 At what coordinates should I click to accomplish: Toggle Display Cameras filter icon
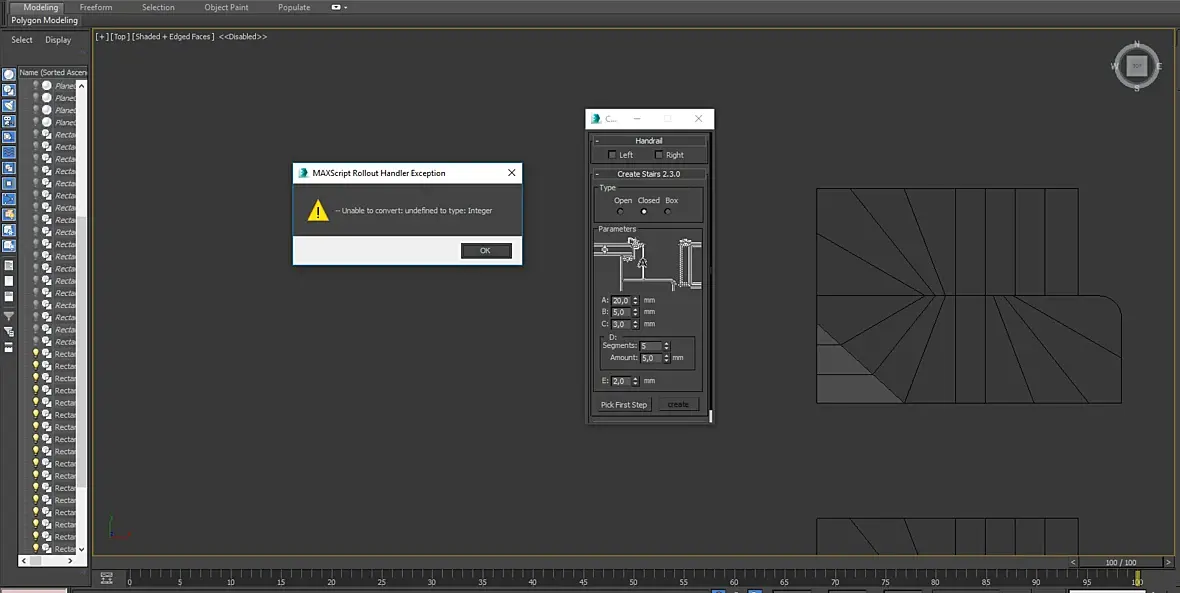click(x=9, y=121)
